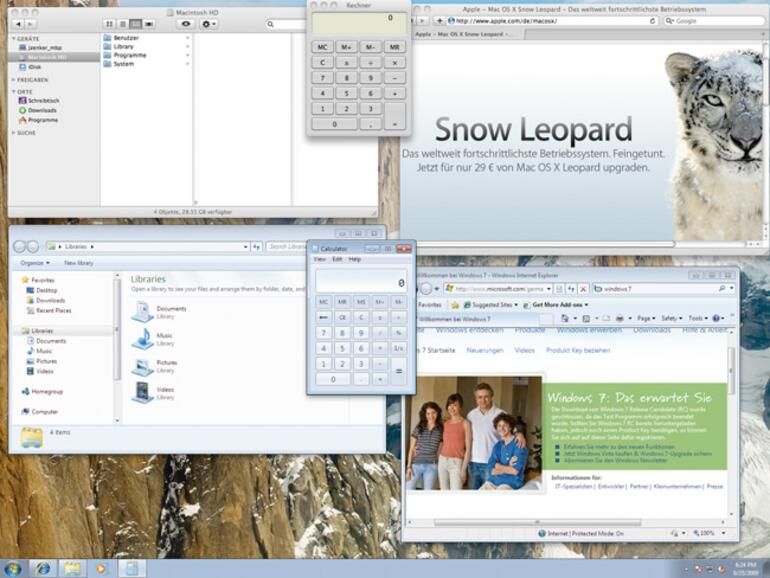Click the MR key on the Mac Rechner
The width and height of the screenshot is (770, 578).
(394, 47)
